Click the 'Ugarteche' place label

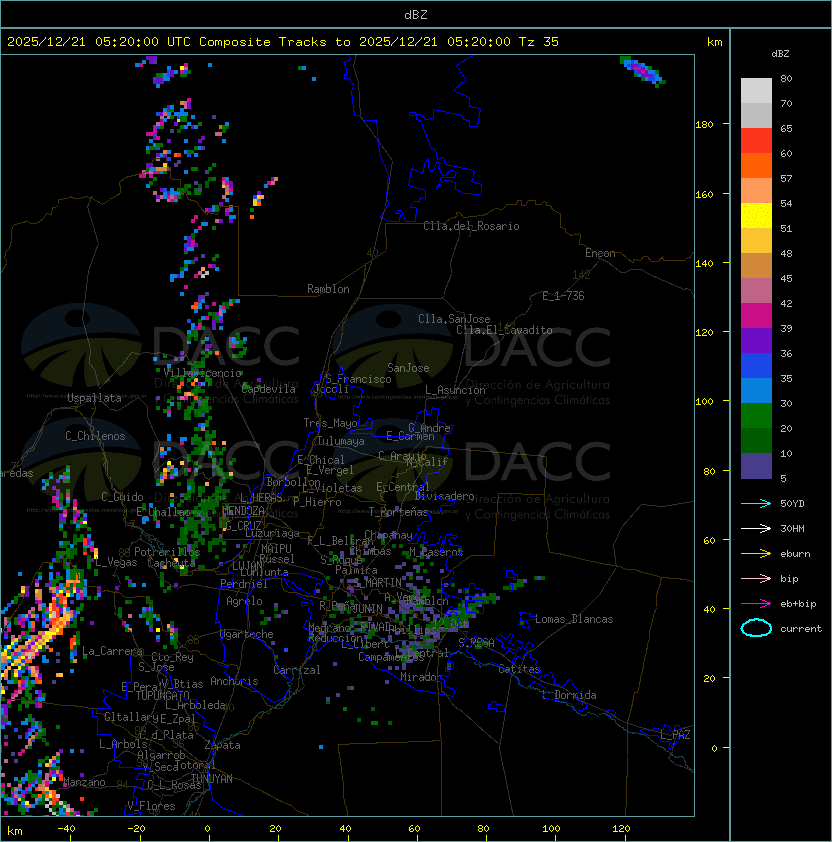pos(246,634)
